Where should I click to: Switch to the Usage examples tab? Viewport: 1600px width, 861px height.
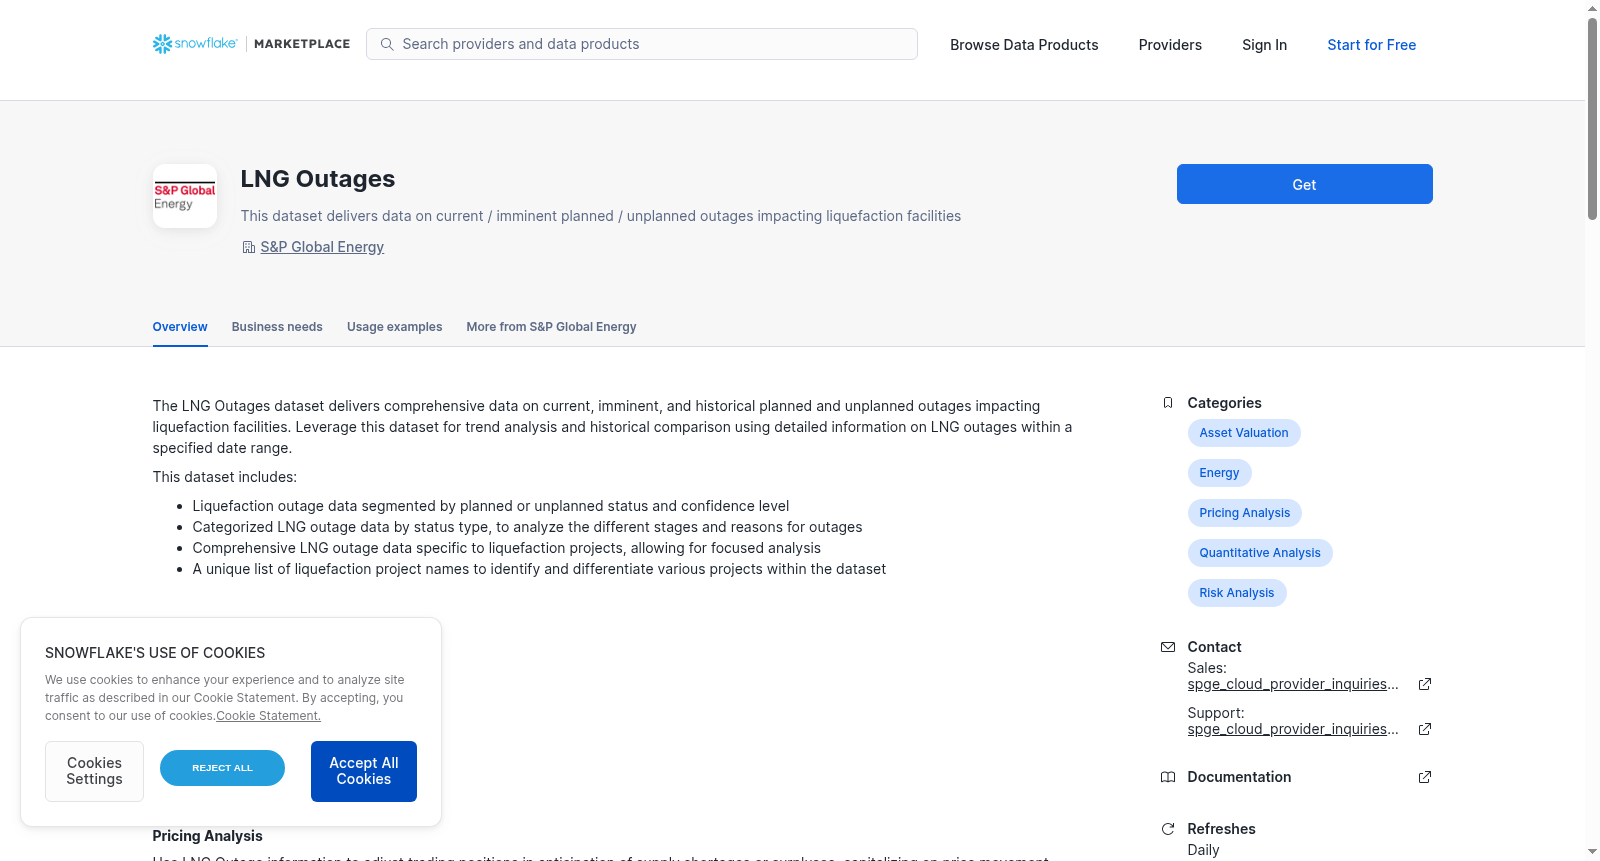click(x=394, y=327)
